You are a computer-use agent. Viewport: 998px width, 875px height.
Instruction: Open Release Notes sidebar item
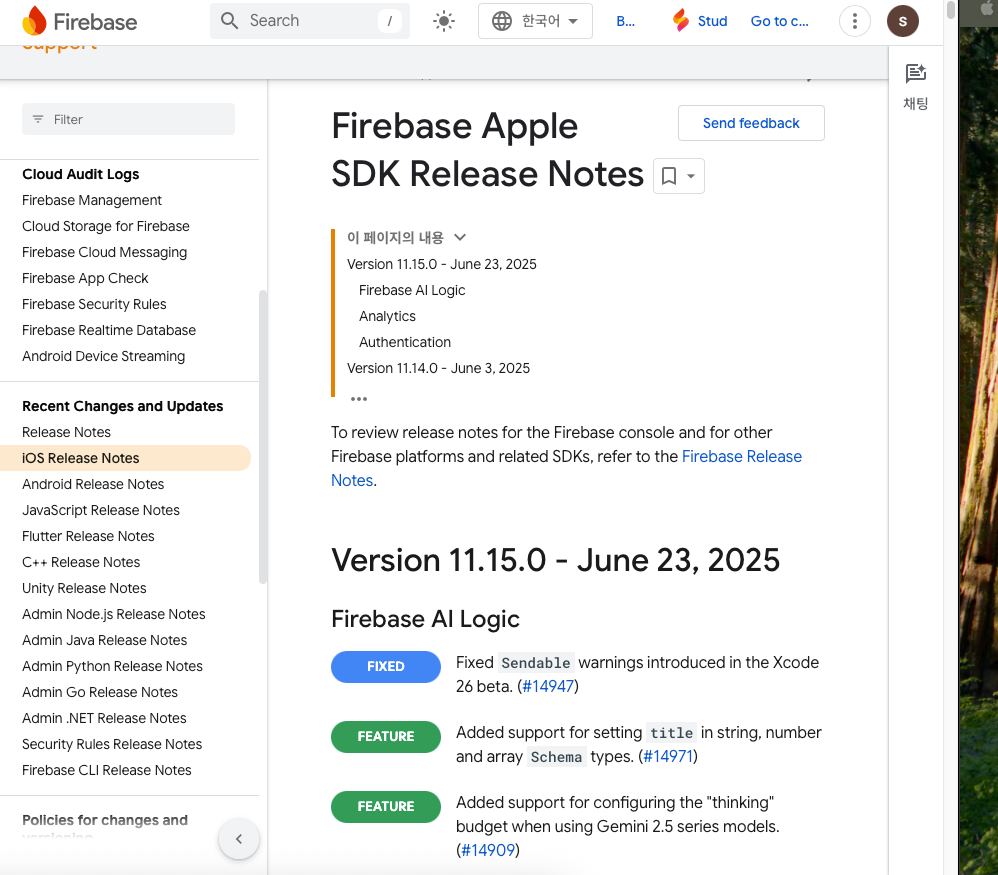tap(66, 432)
